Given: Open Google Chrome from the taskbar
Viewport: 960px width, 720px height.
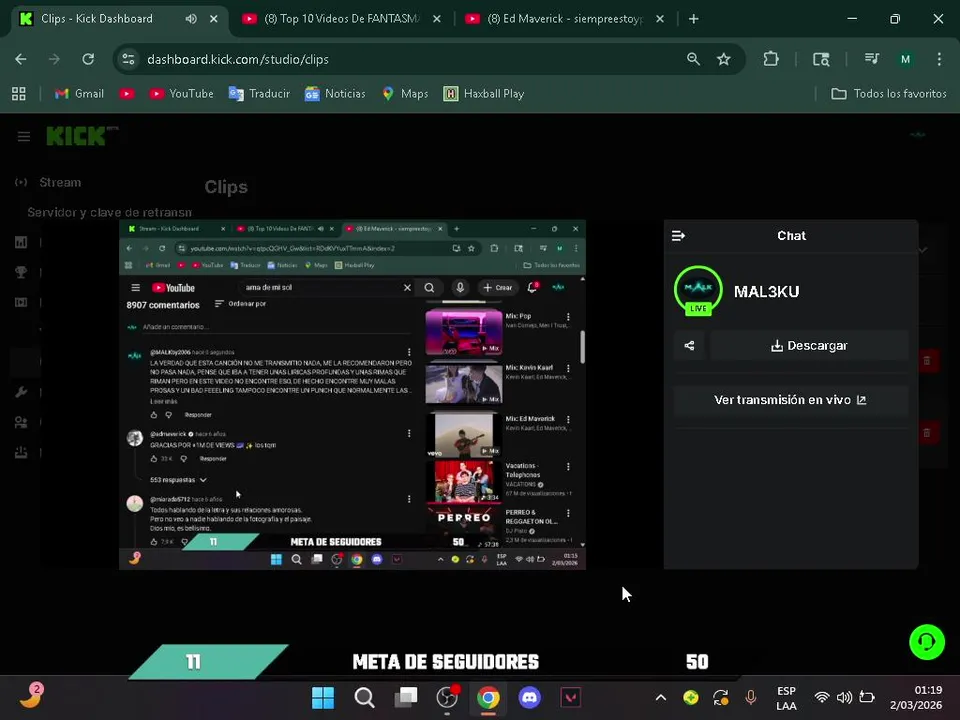Looking at the screenshot, I should coord(488,697).
